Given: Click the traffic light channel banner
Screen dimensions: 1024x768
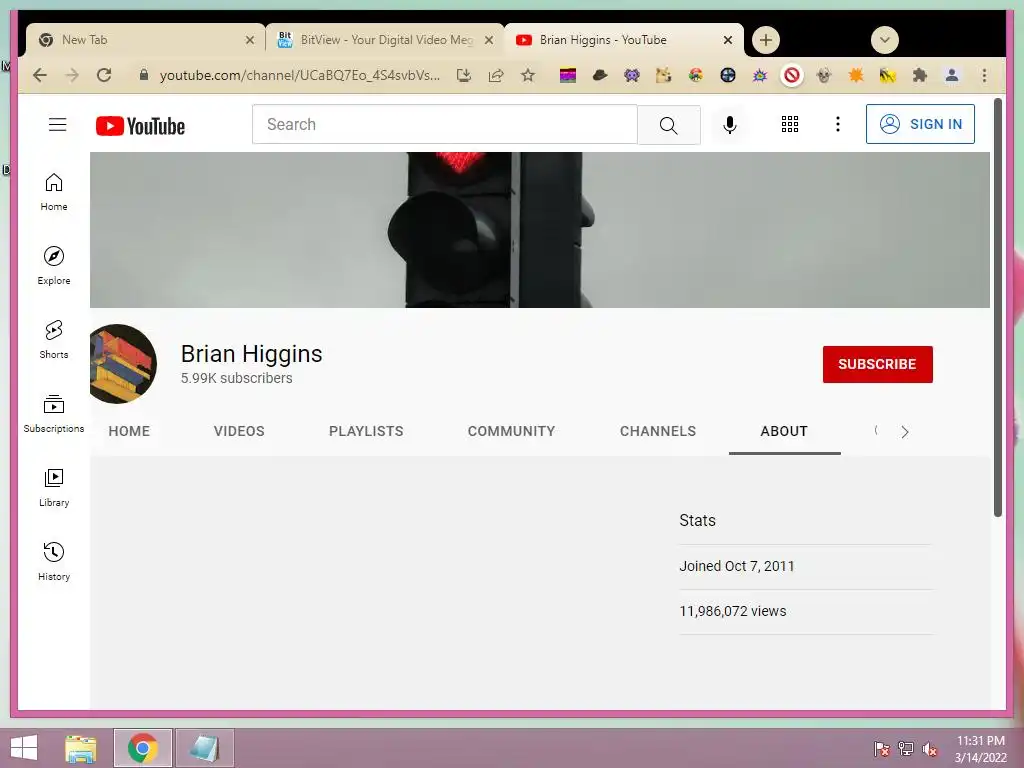Looking at the screenshot, I should coord(539,230).
